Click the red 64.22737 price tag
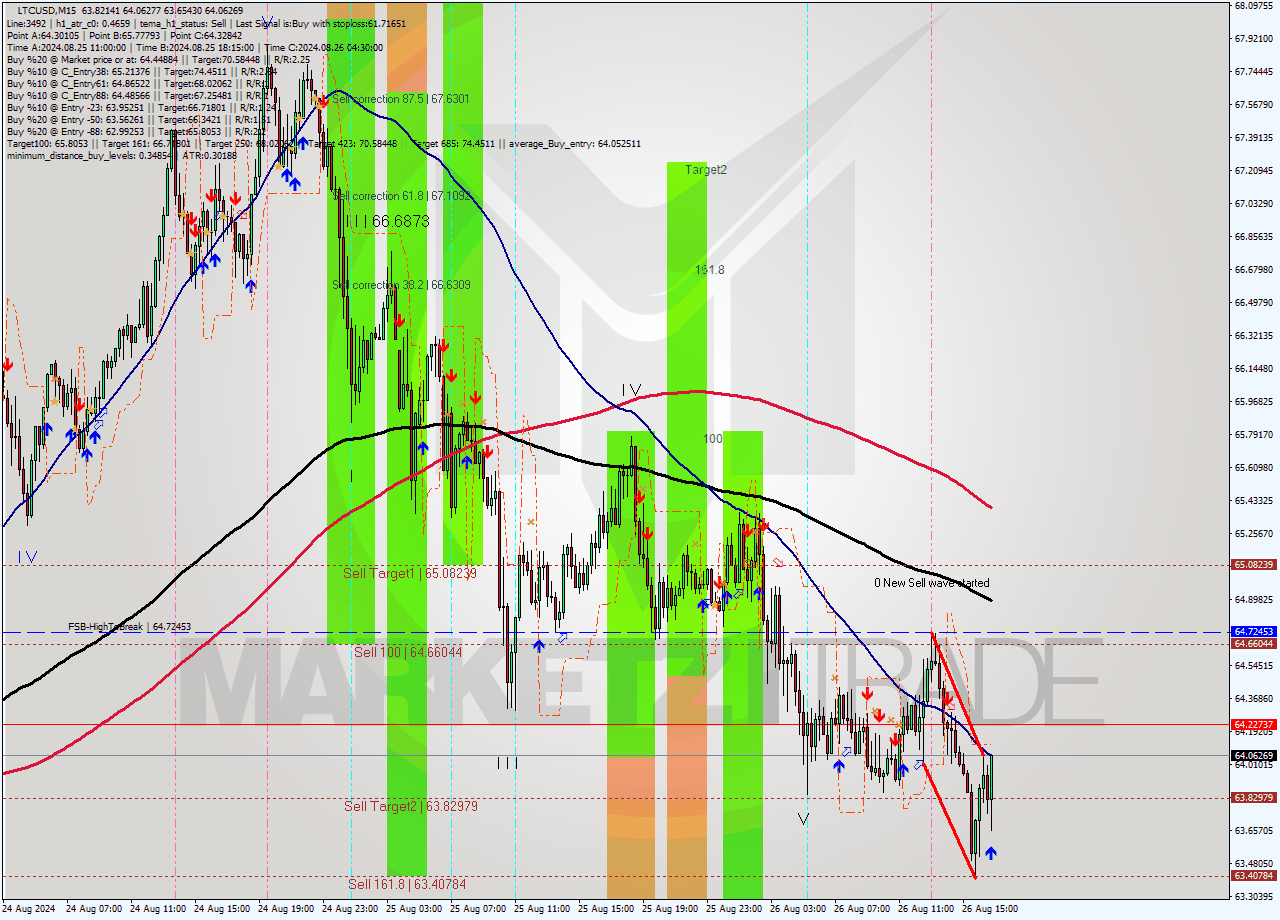 tap(1254, 724)
